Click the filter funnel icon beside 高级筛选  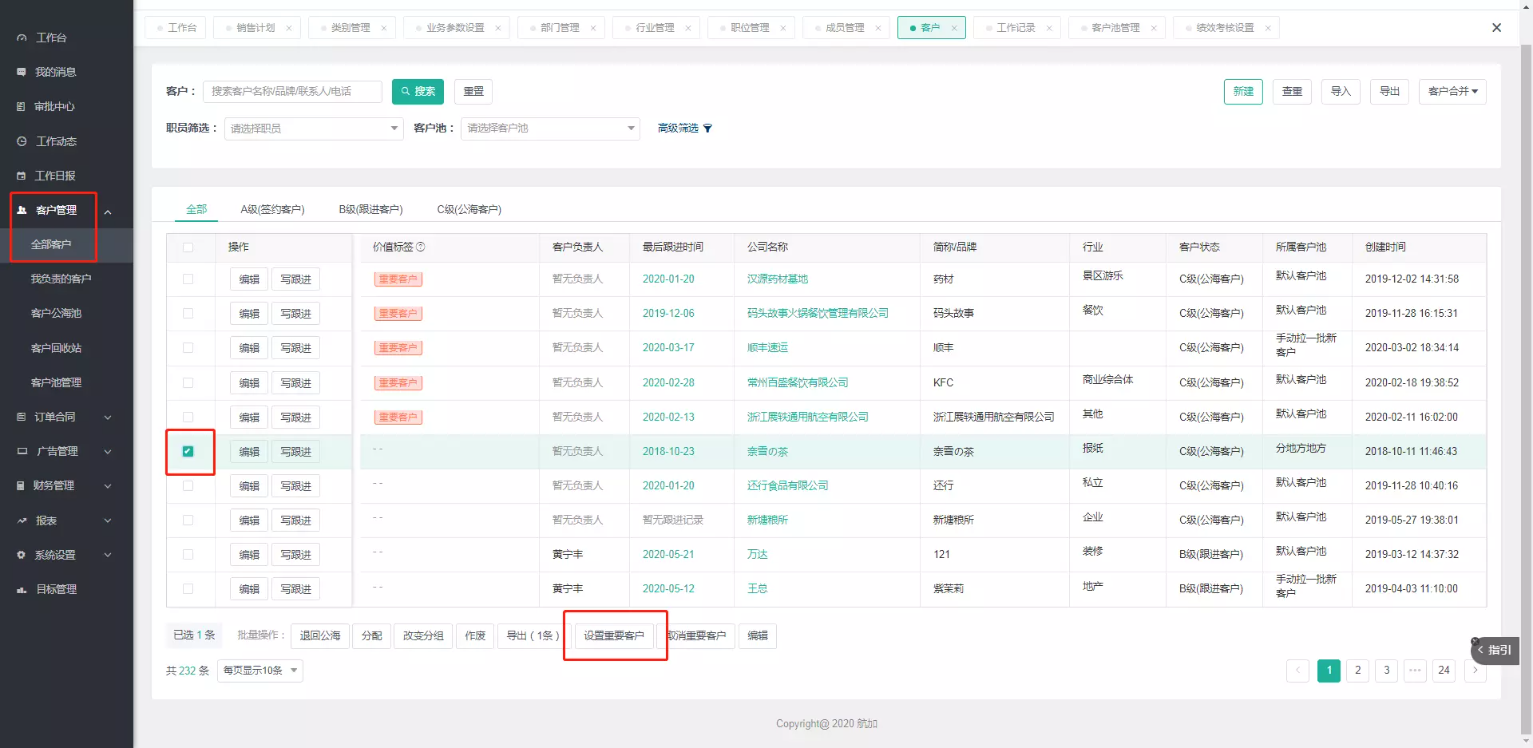708,128
